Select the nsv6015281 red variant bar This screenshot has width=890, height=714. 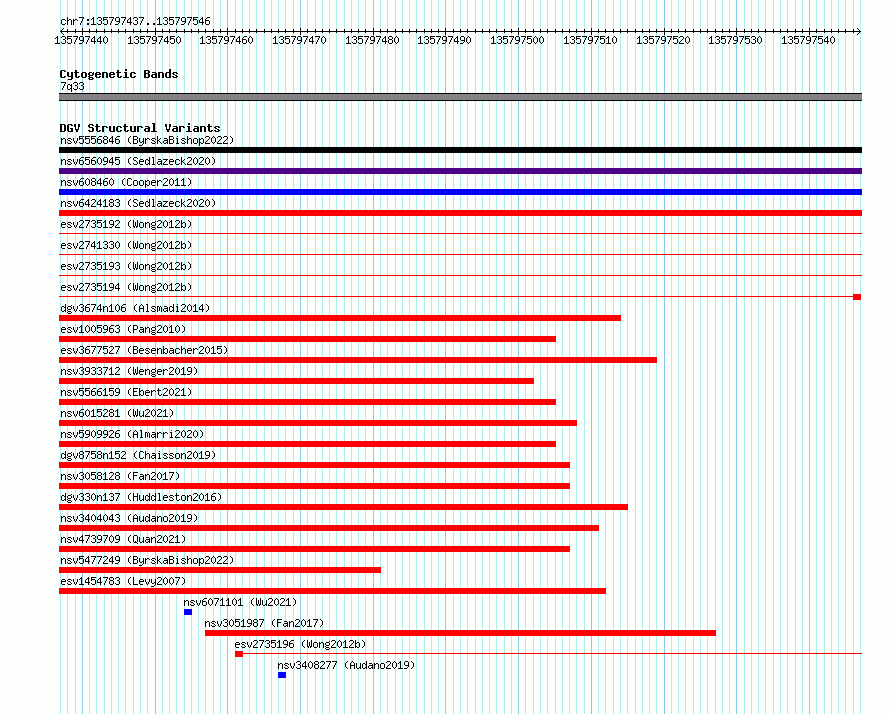318,423
